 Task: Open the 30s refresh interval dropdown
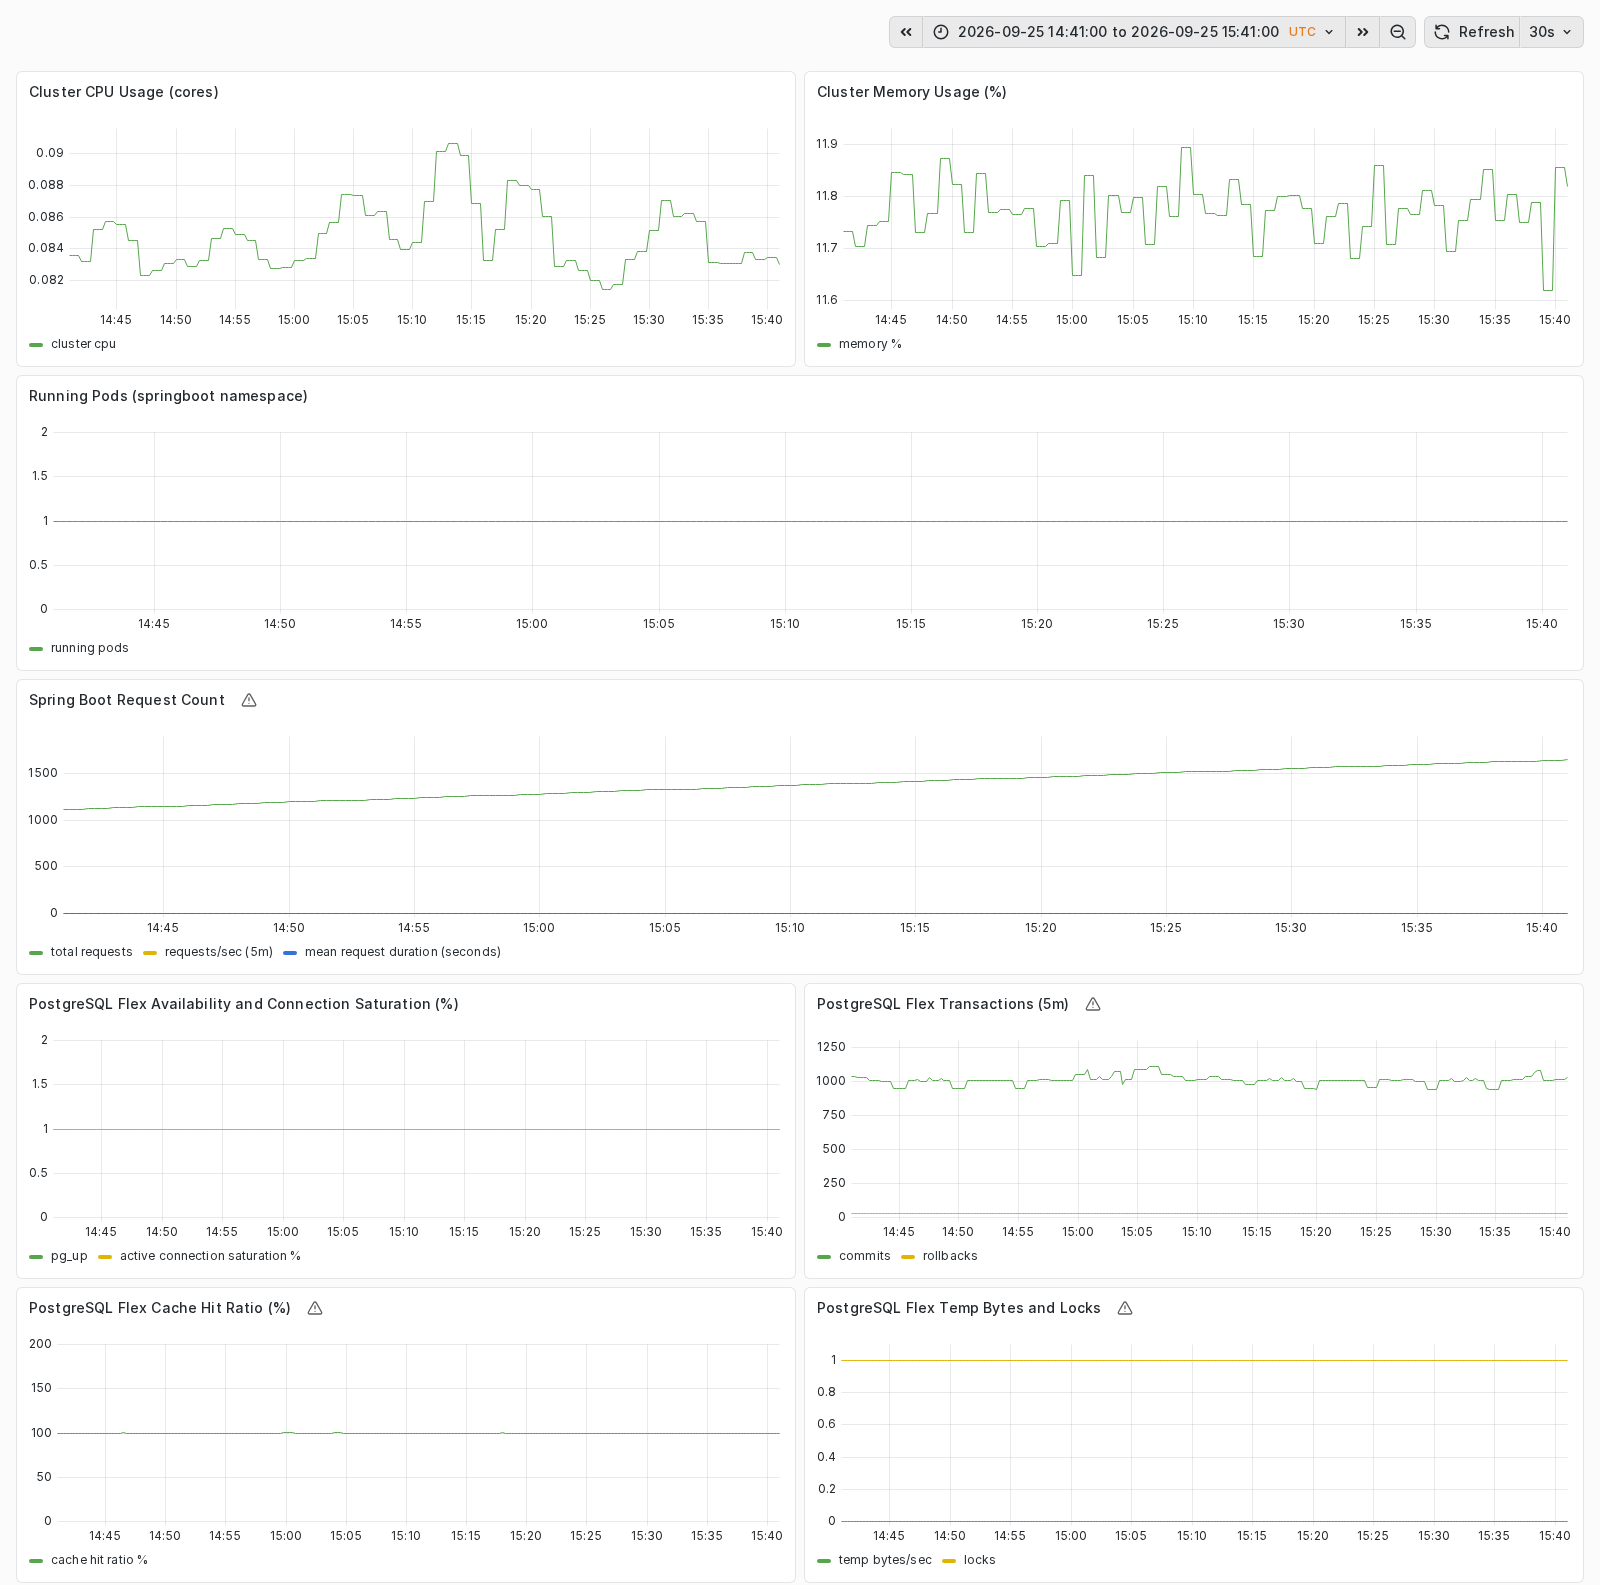(x=1551, y=32)
